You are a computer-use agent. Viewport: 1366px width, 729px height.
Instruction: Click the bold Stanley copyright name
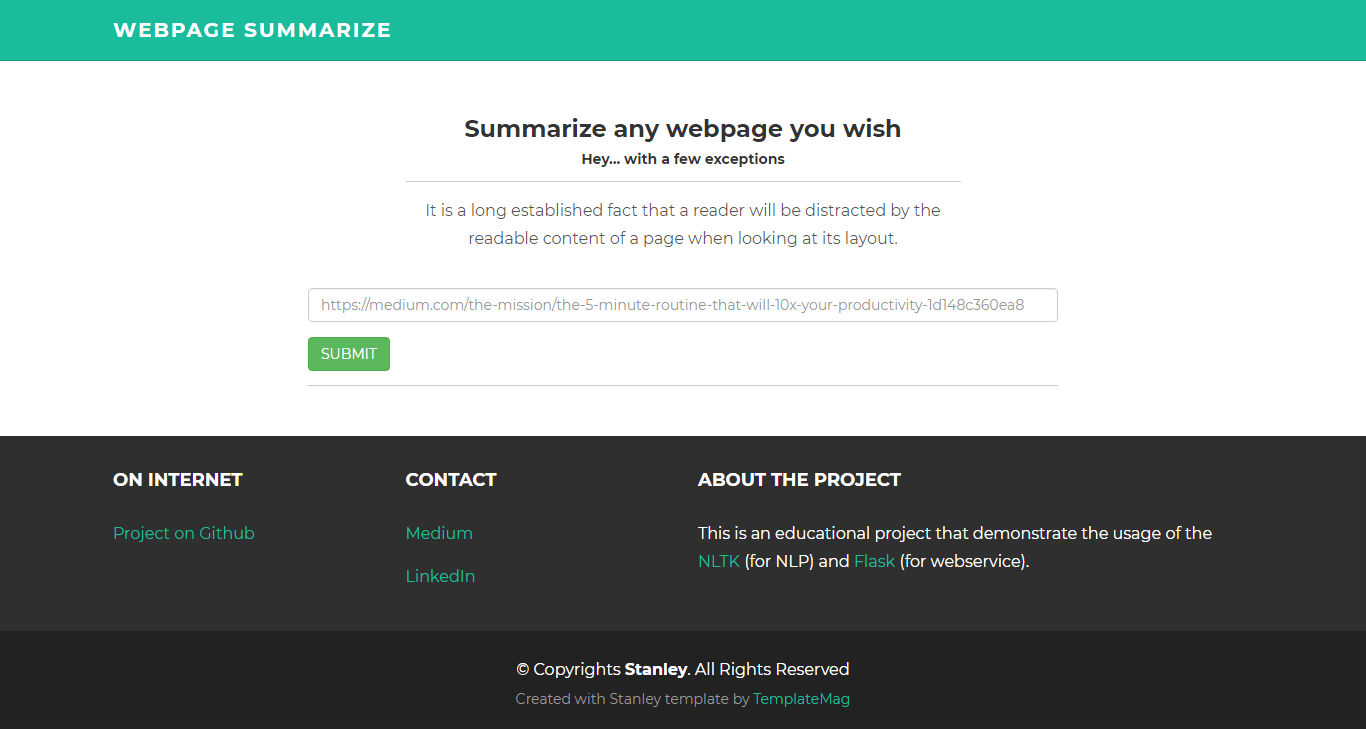click(x=655, y=669)
